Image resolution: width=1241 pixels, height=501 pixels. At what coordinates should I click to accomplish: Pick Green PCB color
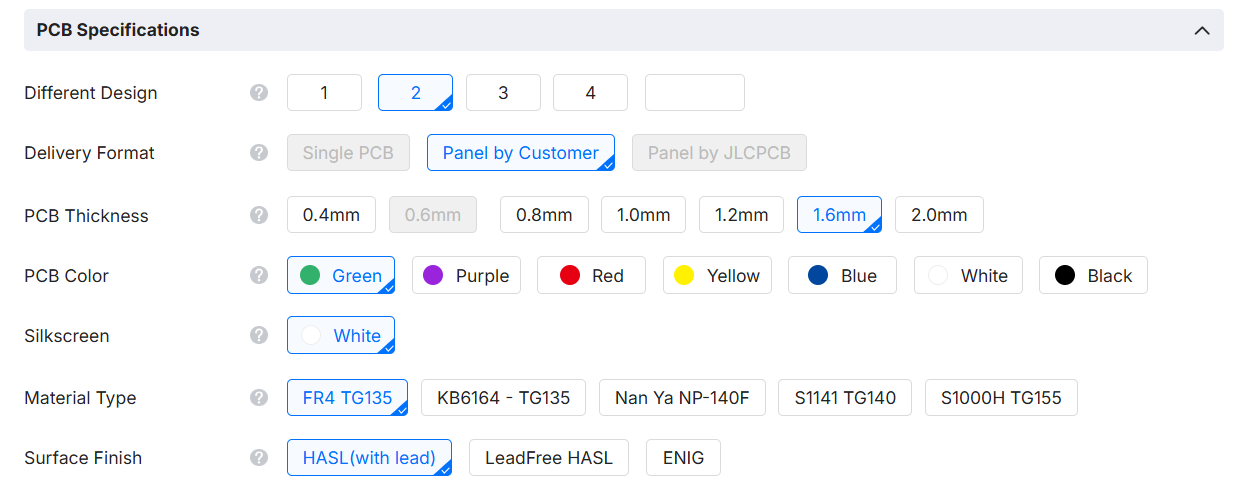[341, 275]
